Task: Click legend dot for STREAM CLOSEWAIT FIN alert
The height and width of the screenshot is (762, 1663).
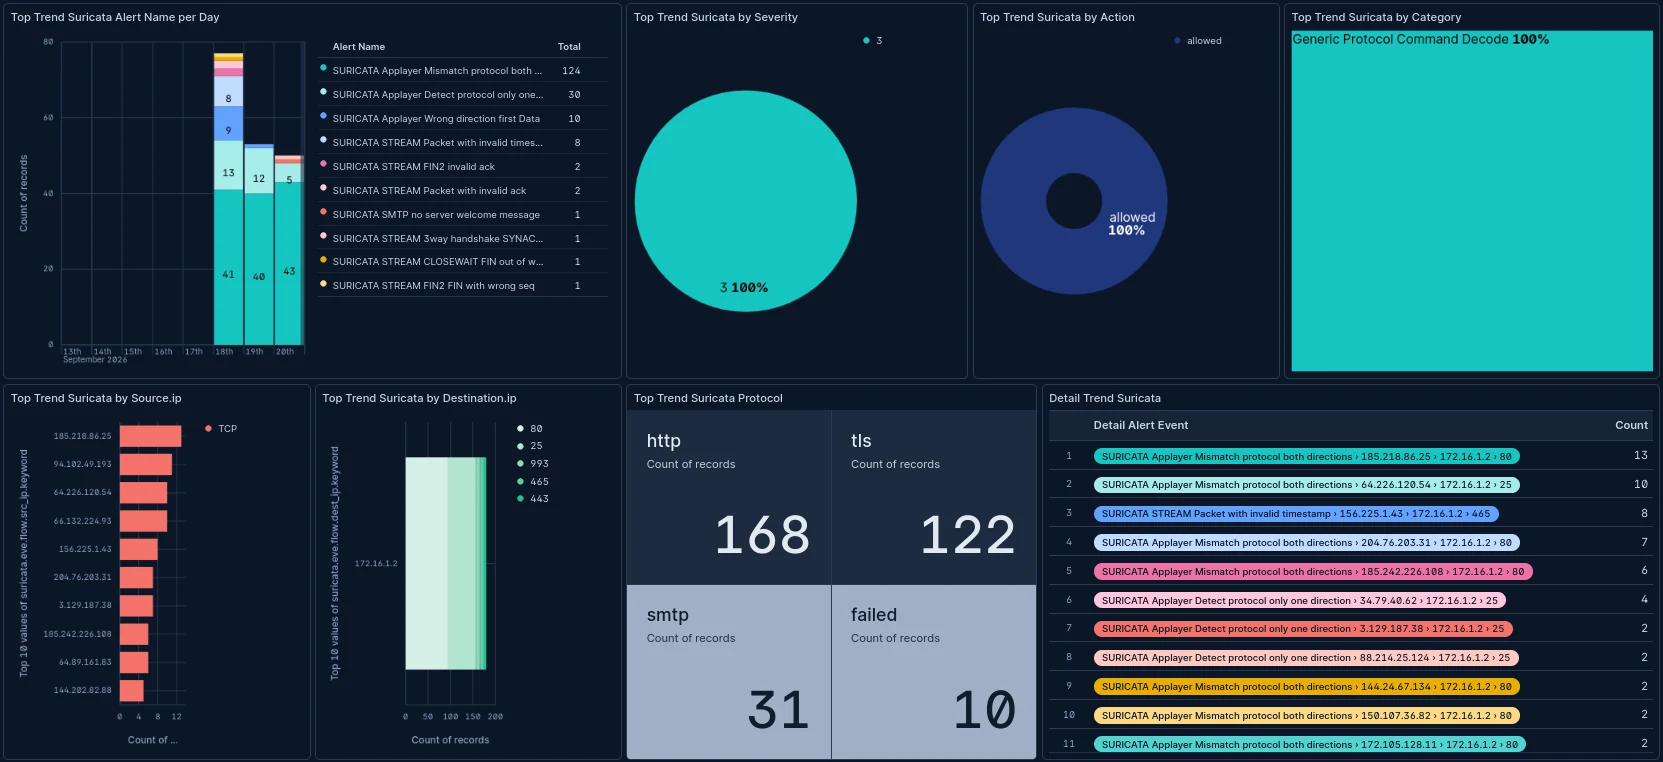Action: pos(323,260)
